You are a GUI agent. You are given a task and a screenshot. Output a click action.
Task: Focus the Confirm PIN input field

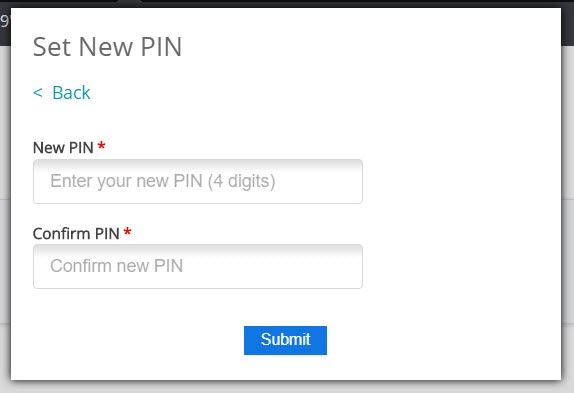pyautogui.click(x=198, y=266)
